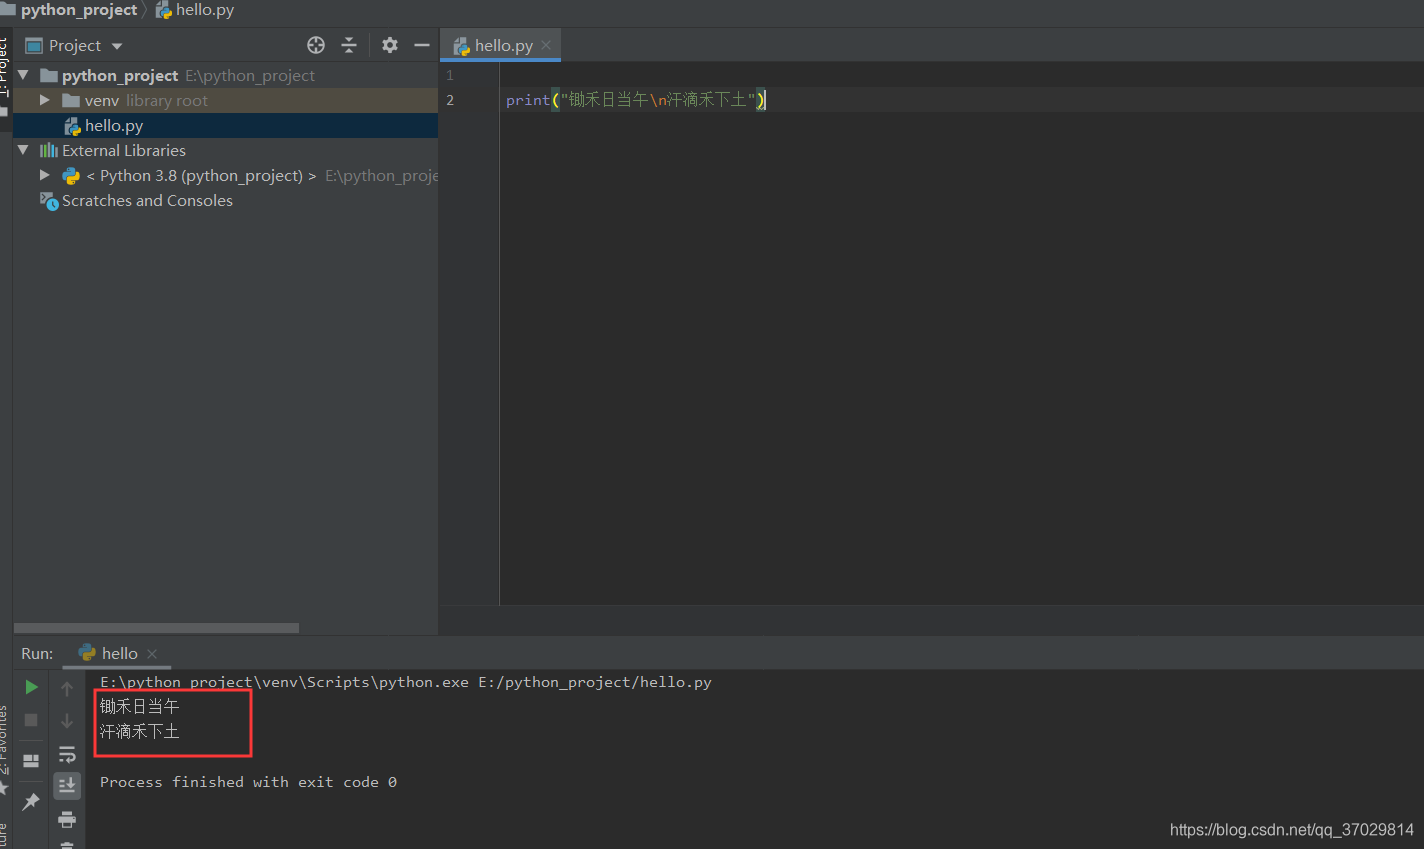Screen dimensions: 1424x849
Task: Open the 2: Favorites side tool window tab
Action: (x=4, y=742)
